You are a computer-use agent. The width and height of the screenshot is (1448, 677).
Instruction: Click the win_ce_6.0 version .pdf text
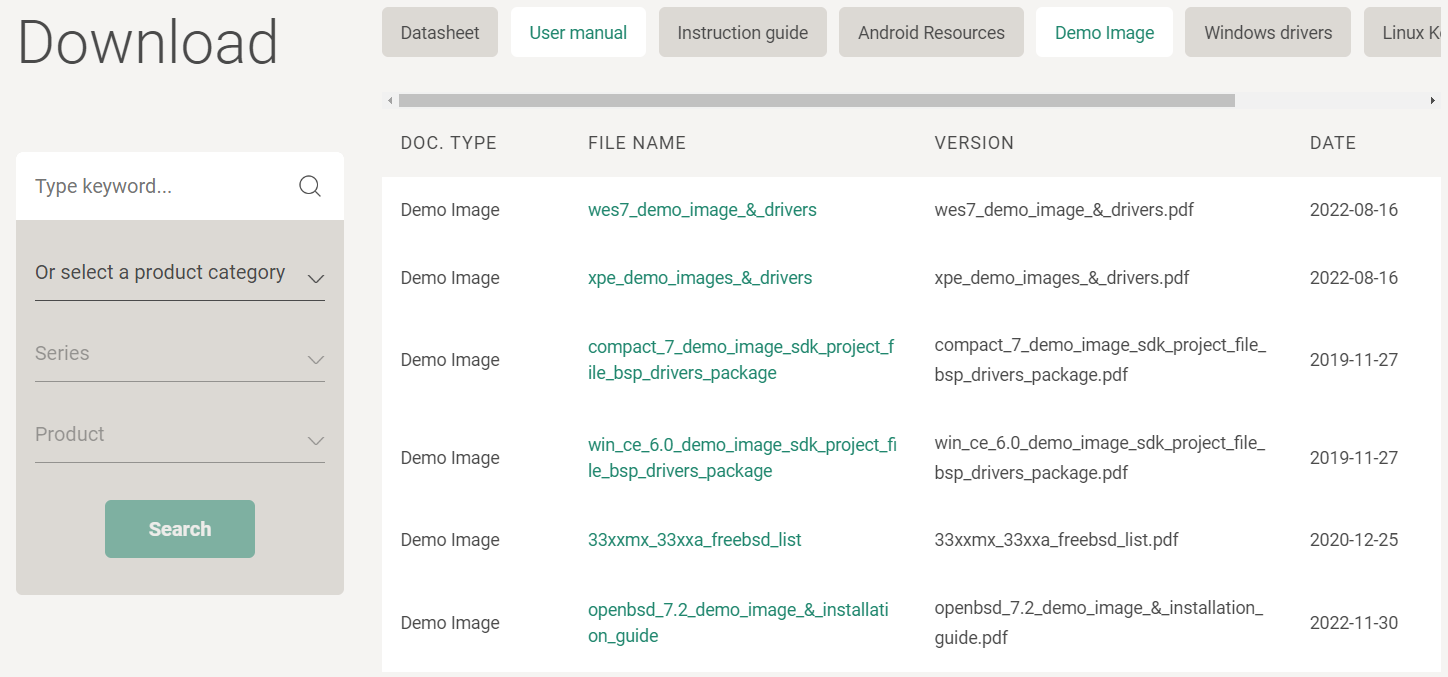coord(1100,458)
